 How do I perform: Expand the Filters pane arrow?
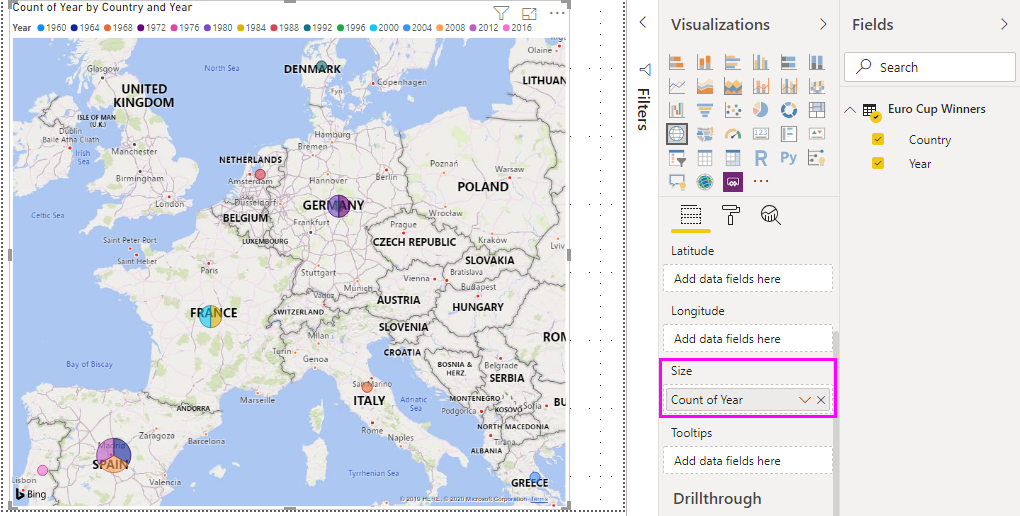(643, 23)
